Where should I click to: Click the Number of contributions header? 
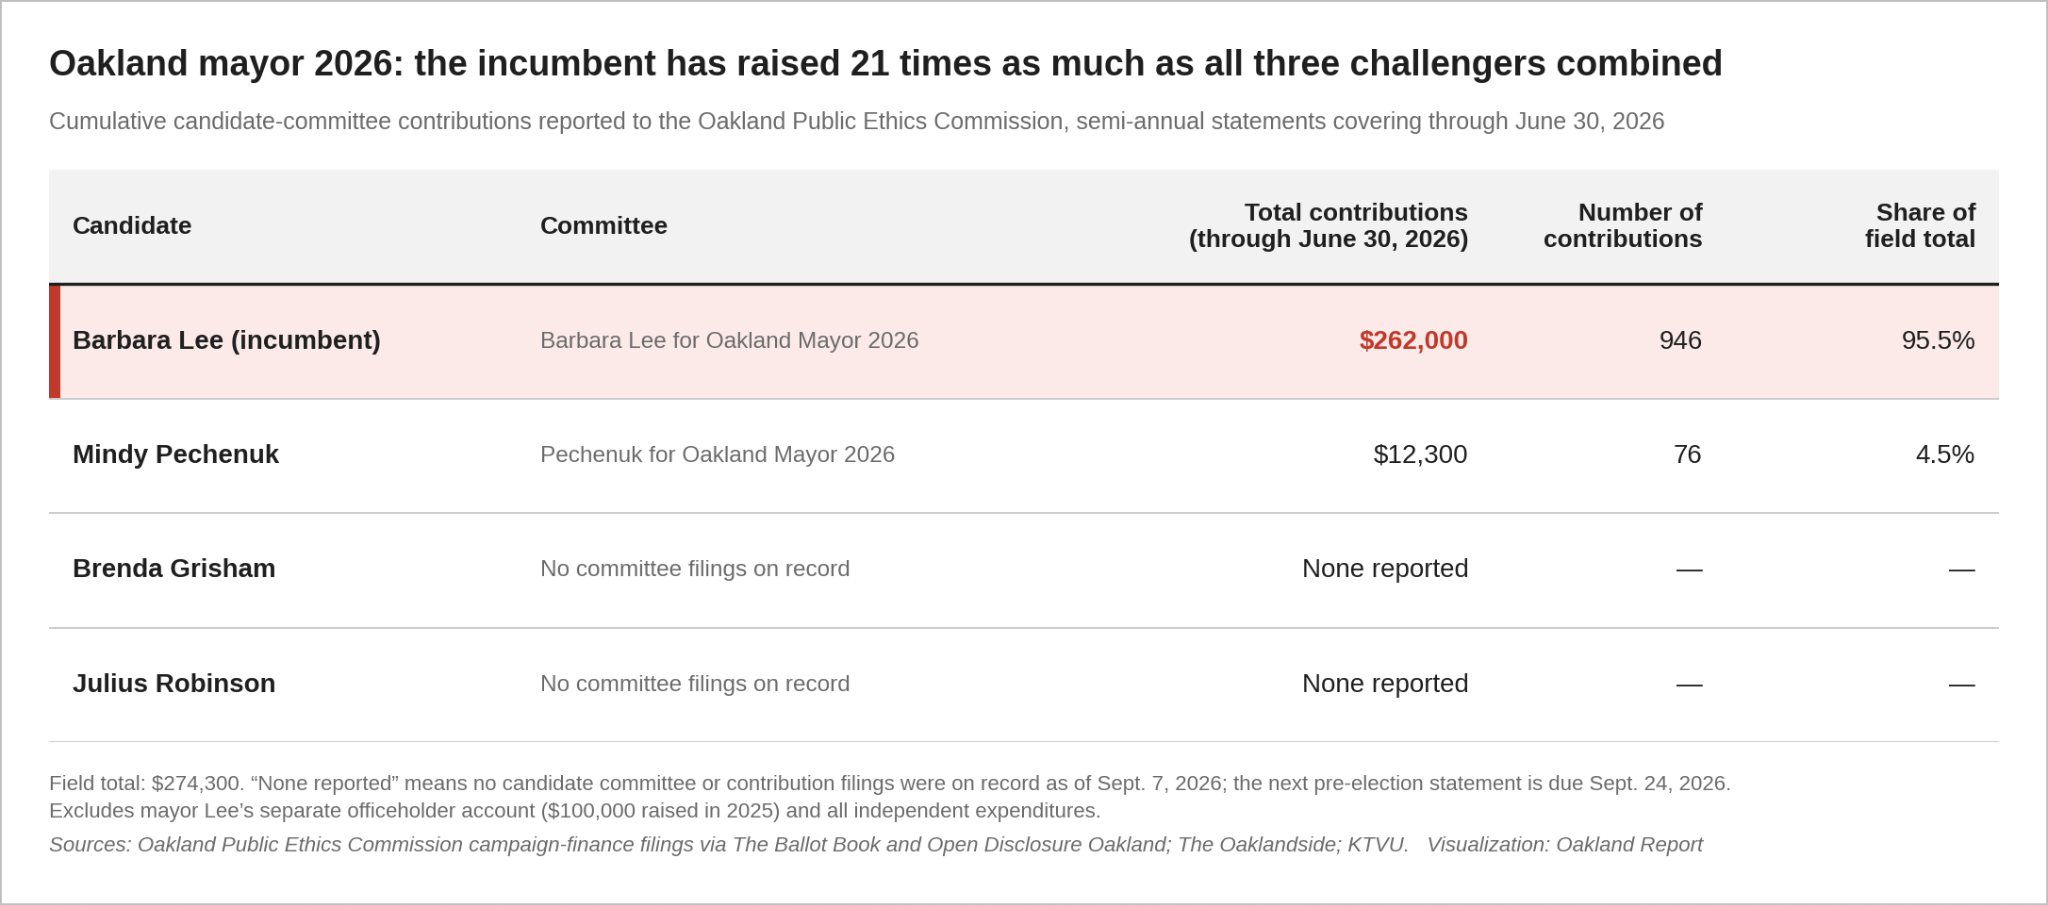1622,226
